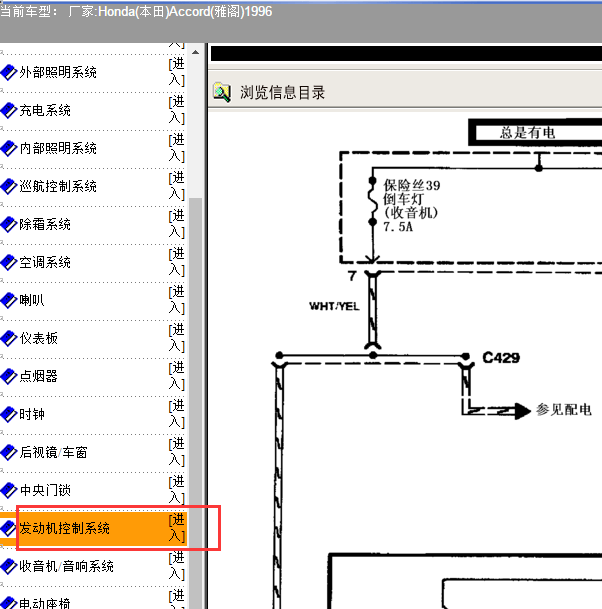This screenshot has width=602, height=609.
Task: Open the 点烟器 entry
Action: pos(38,376)
